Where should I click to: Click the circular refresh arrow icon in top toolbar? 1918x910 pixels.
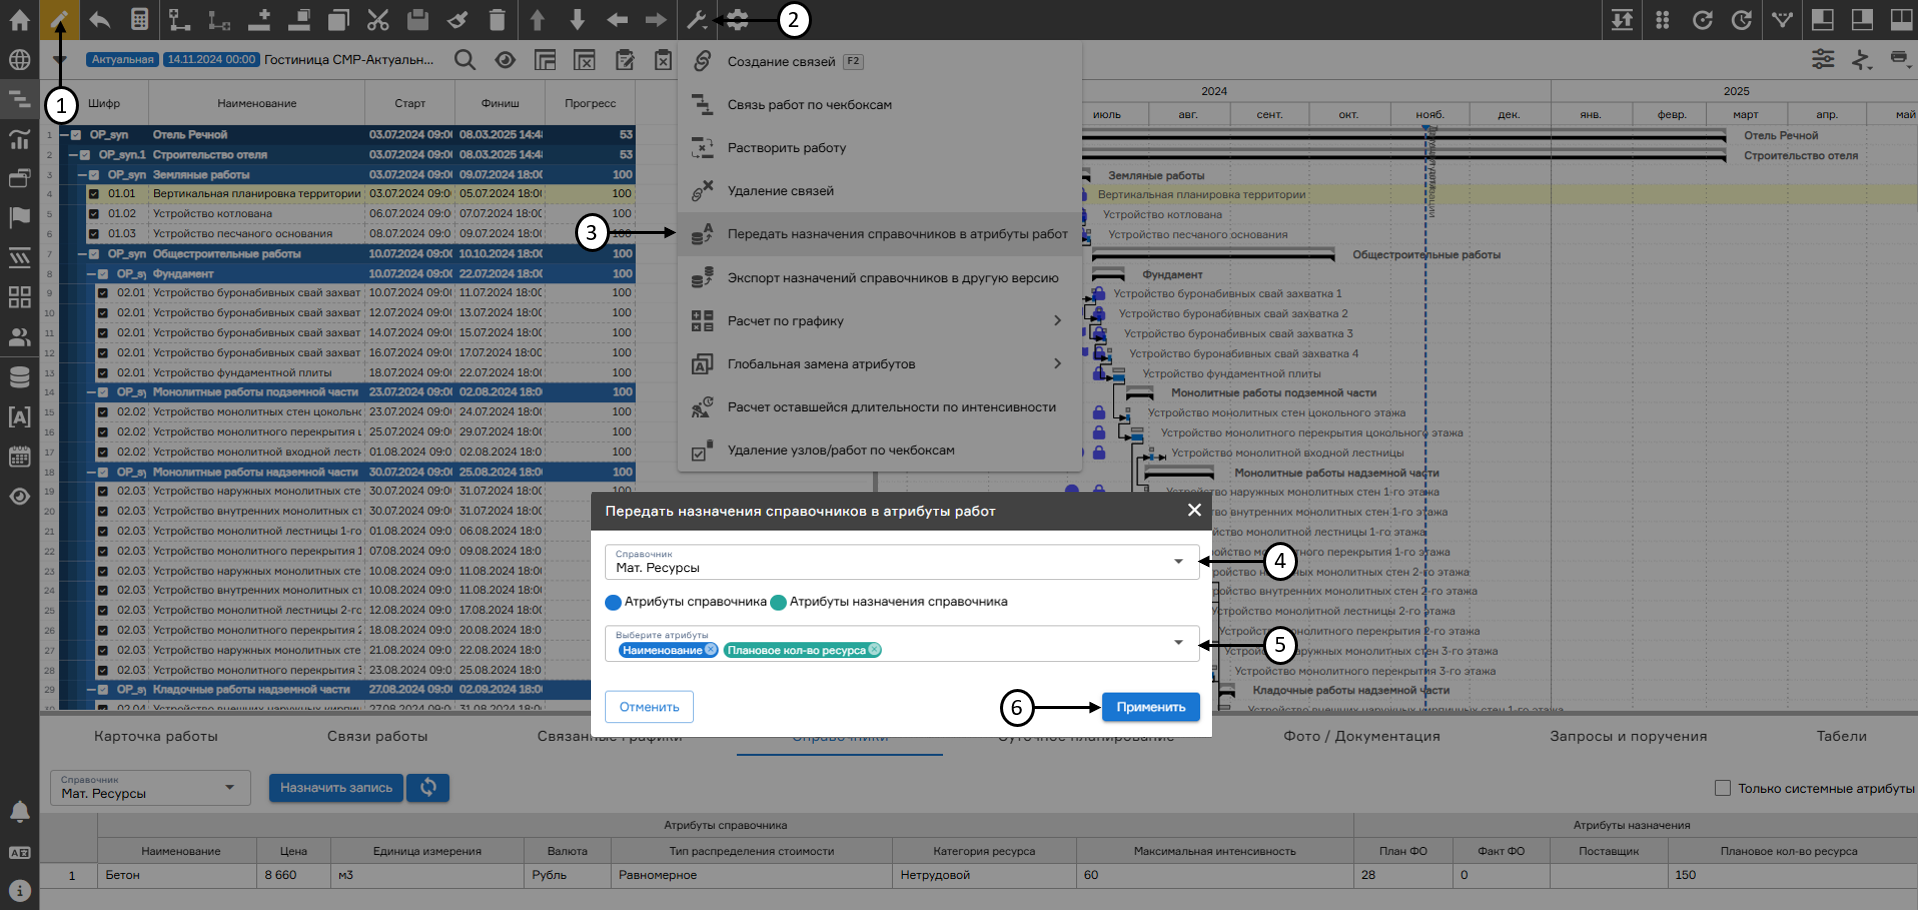tap(1702, 20)
